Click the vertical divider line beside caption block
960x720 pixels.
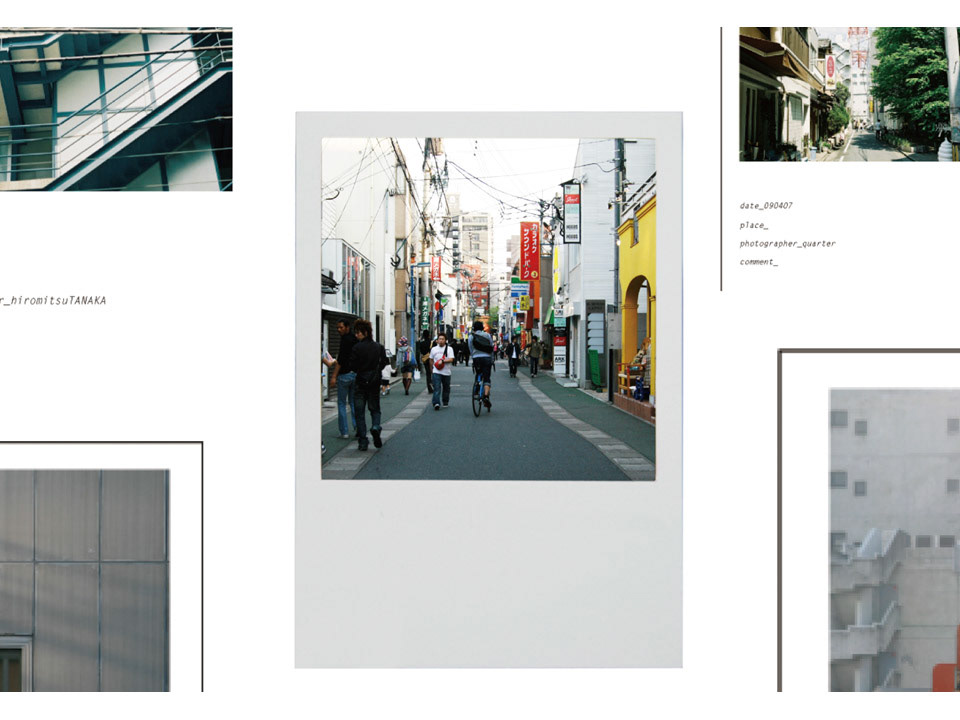click(721, 159)
